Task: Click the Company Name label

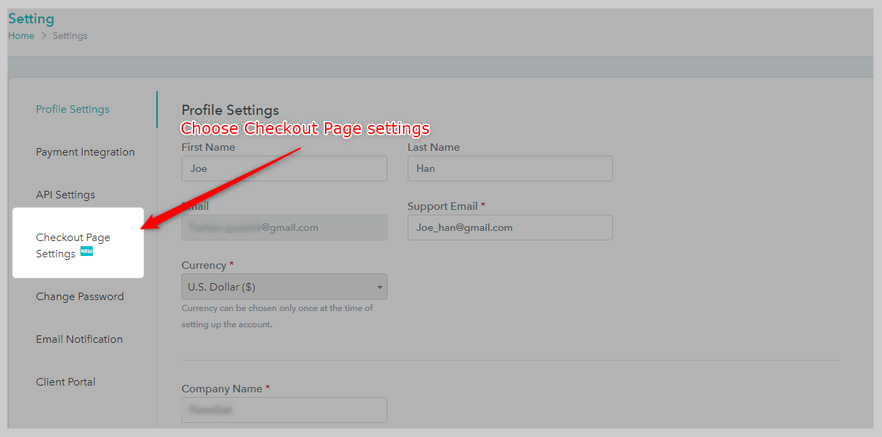Action: click(226, 389)
